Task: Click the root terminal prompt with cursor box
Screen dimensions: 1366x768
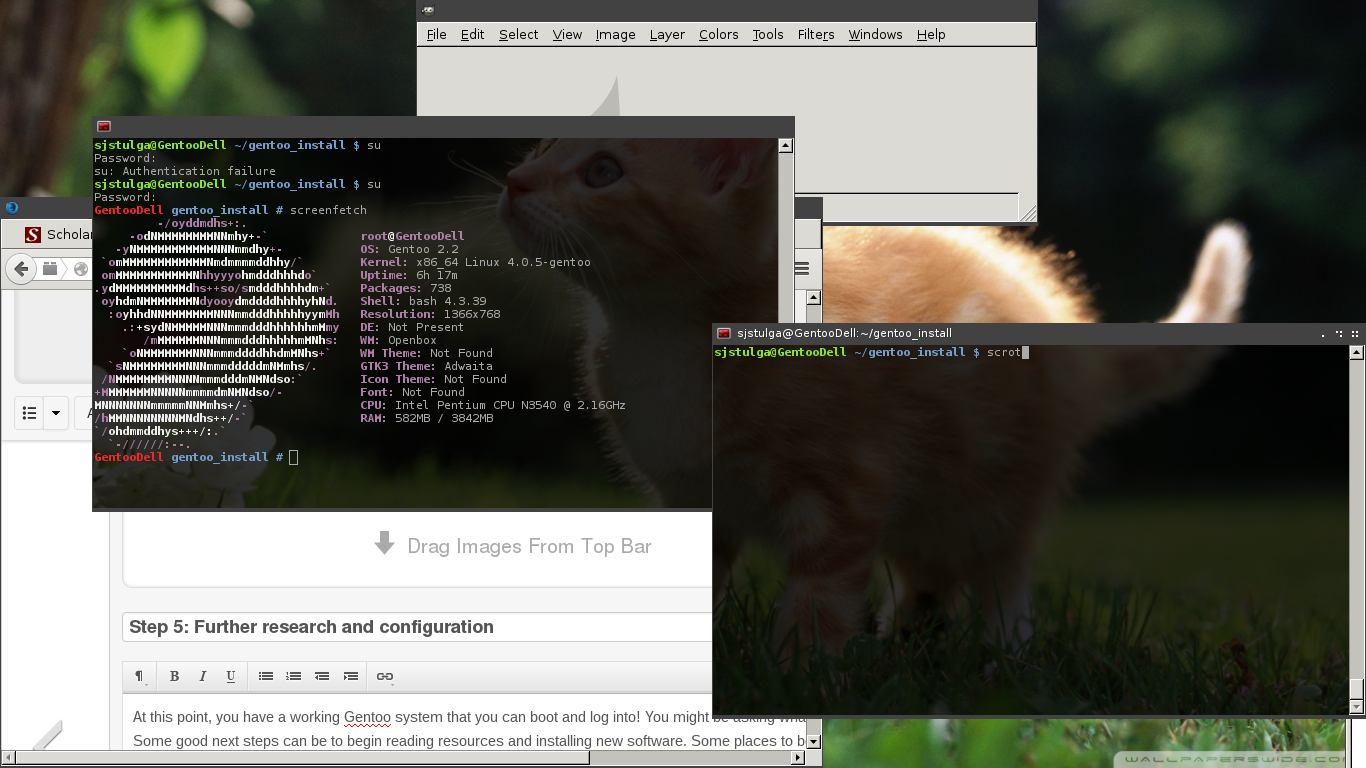Action: point(196,457)
